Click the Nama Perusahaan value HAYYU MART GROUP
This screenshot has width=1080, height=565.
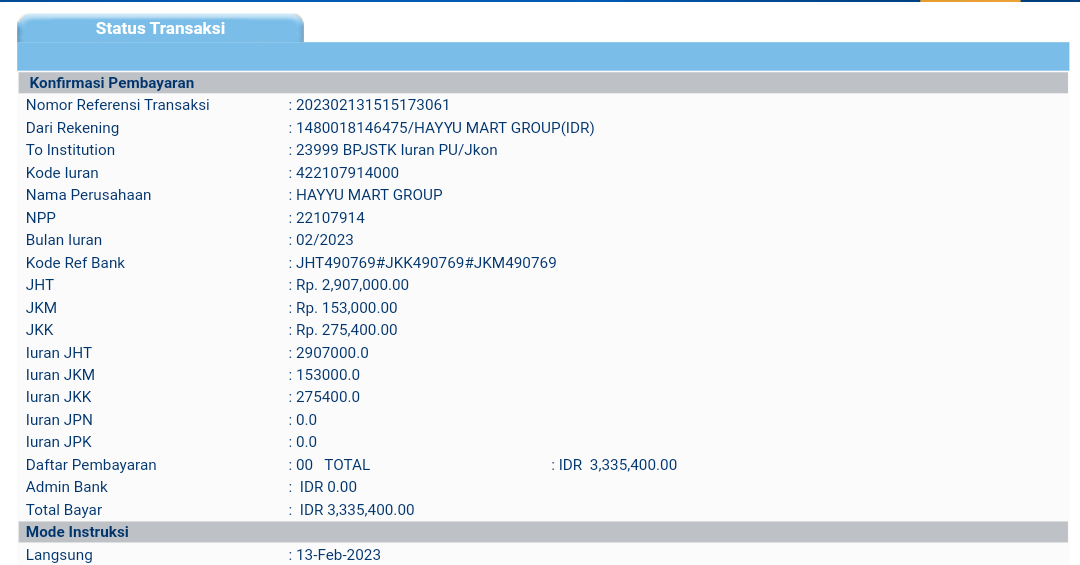pyautogui.click(x=369, y=195)
